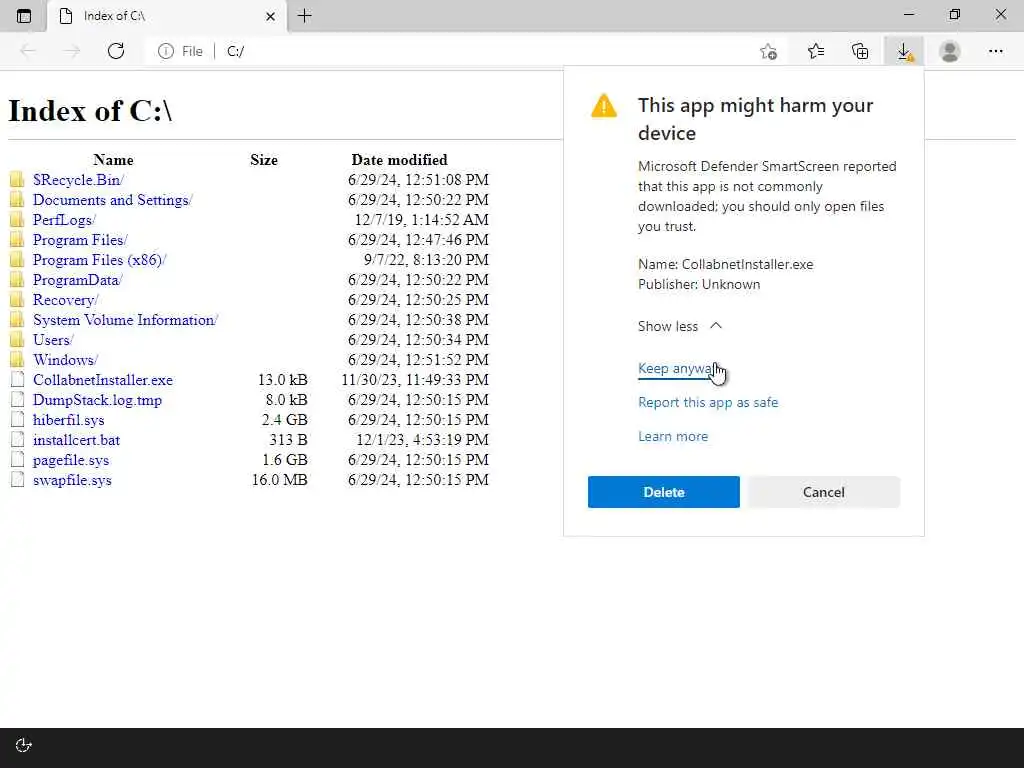The height and width of the screenshot is (768, 1024).
Task: Click the Date modified column header
Action: pos(399,160)
